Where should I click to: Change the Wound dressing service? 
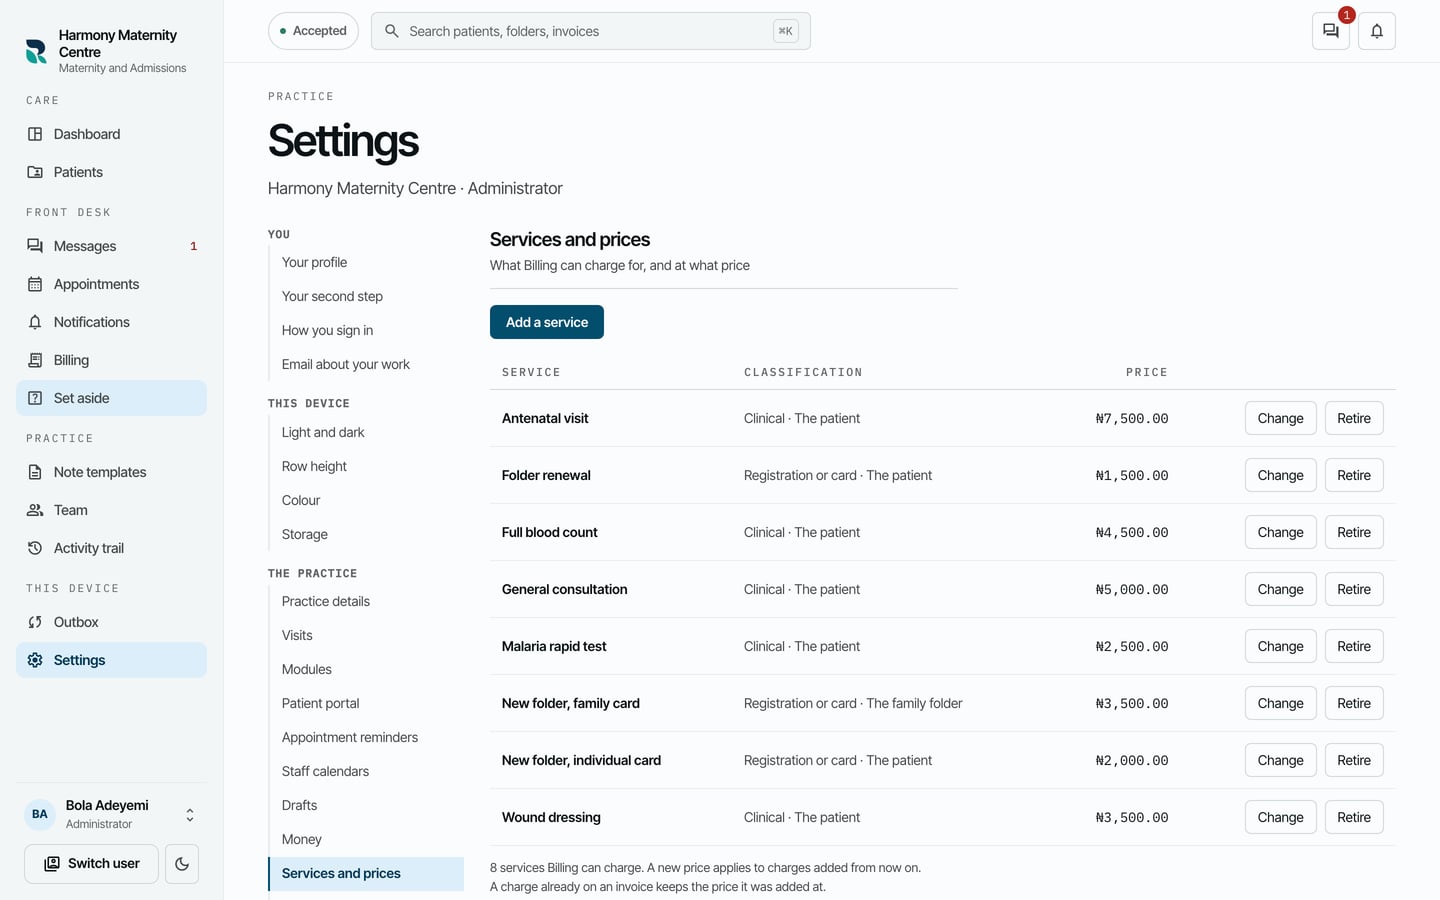point(1280,817)
